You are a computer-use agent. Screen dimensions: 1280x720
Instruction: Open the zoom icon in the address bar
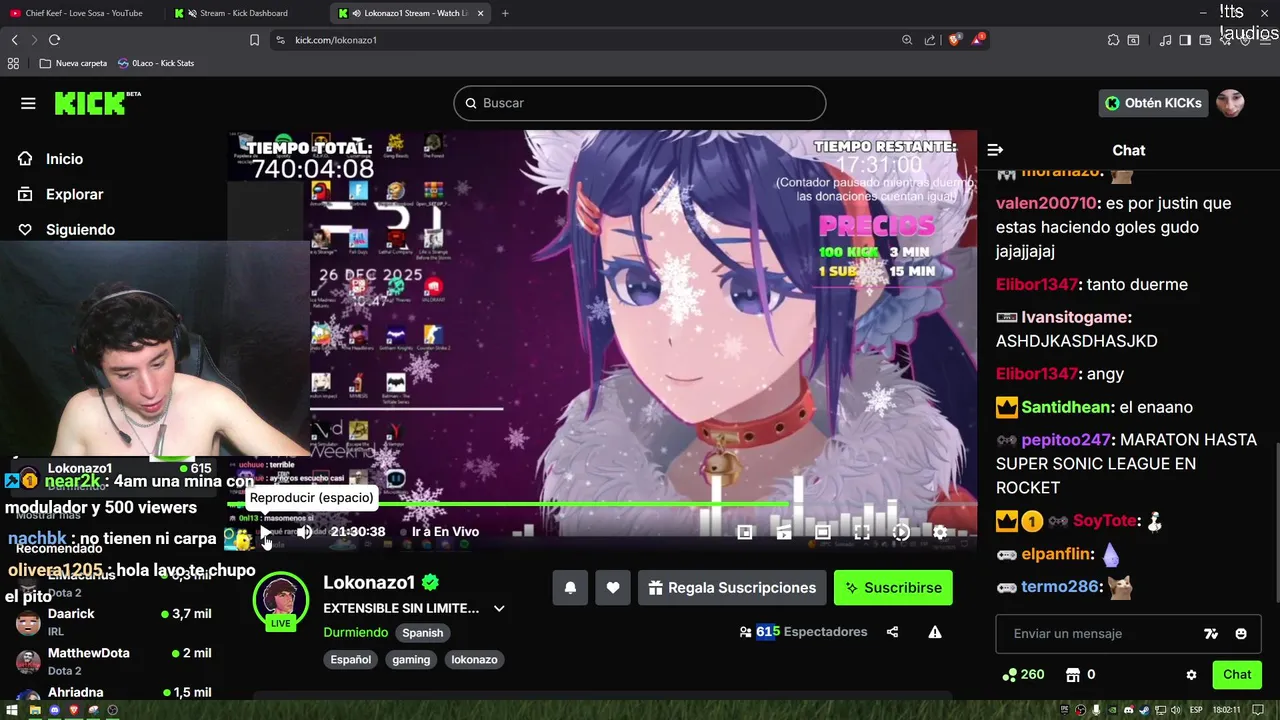tap(907, 40)
